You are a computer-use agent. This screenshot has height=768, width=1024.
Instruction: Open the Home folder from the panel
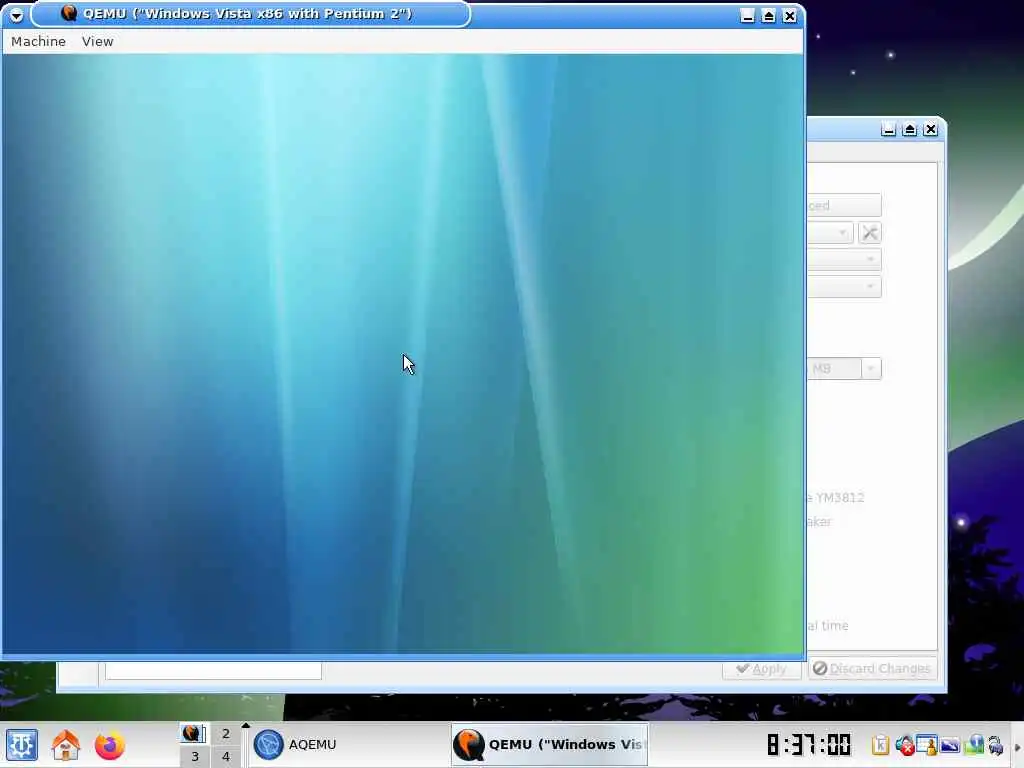66,745
